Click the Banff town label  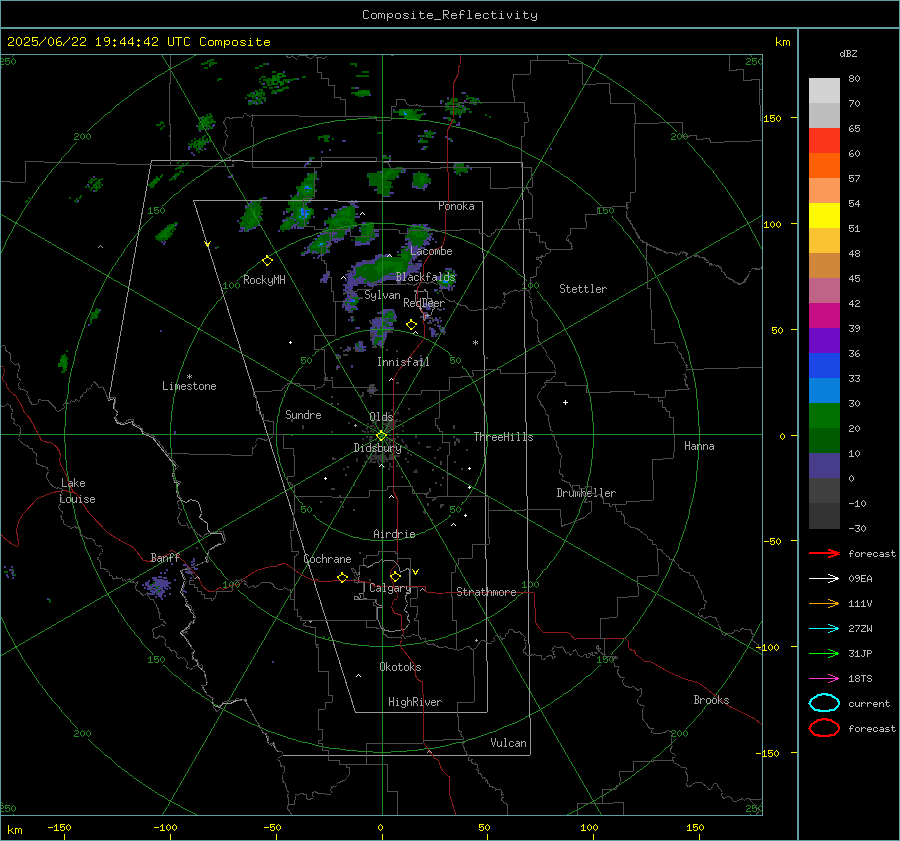tap(165, 558)
